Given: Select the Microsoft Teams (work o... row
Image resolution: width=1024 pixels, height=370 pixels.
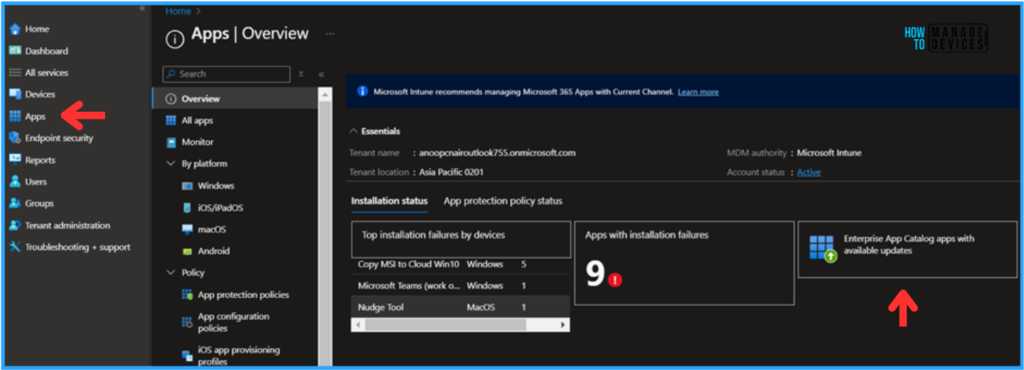Looking at the screenshot, I should (460, 285).
